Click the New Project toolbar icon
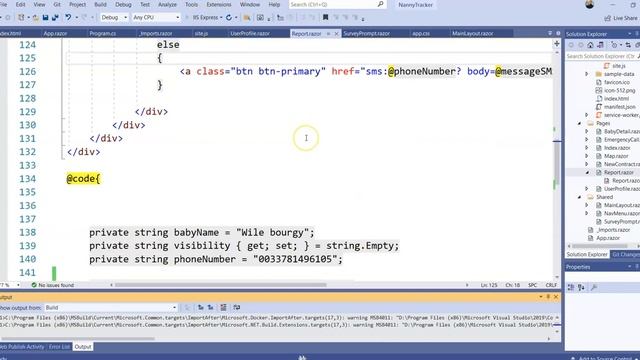Screen dimensions: 640x360 coord(21,18)
